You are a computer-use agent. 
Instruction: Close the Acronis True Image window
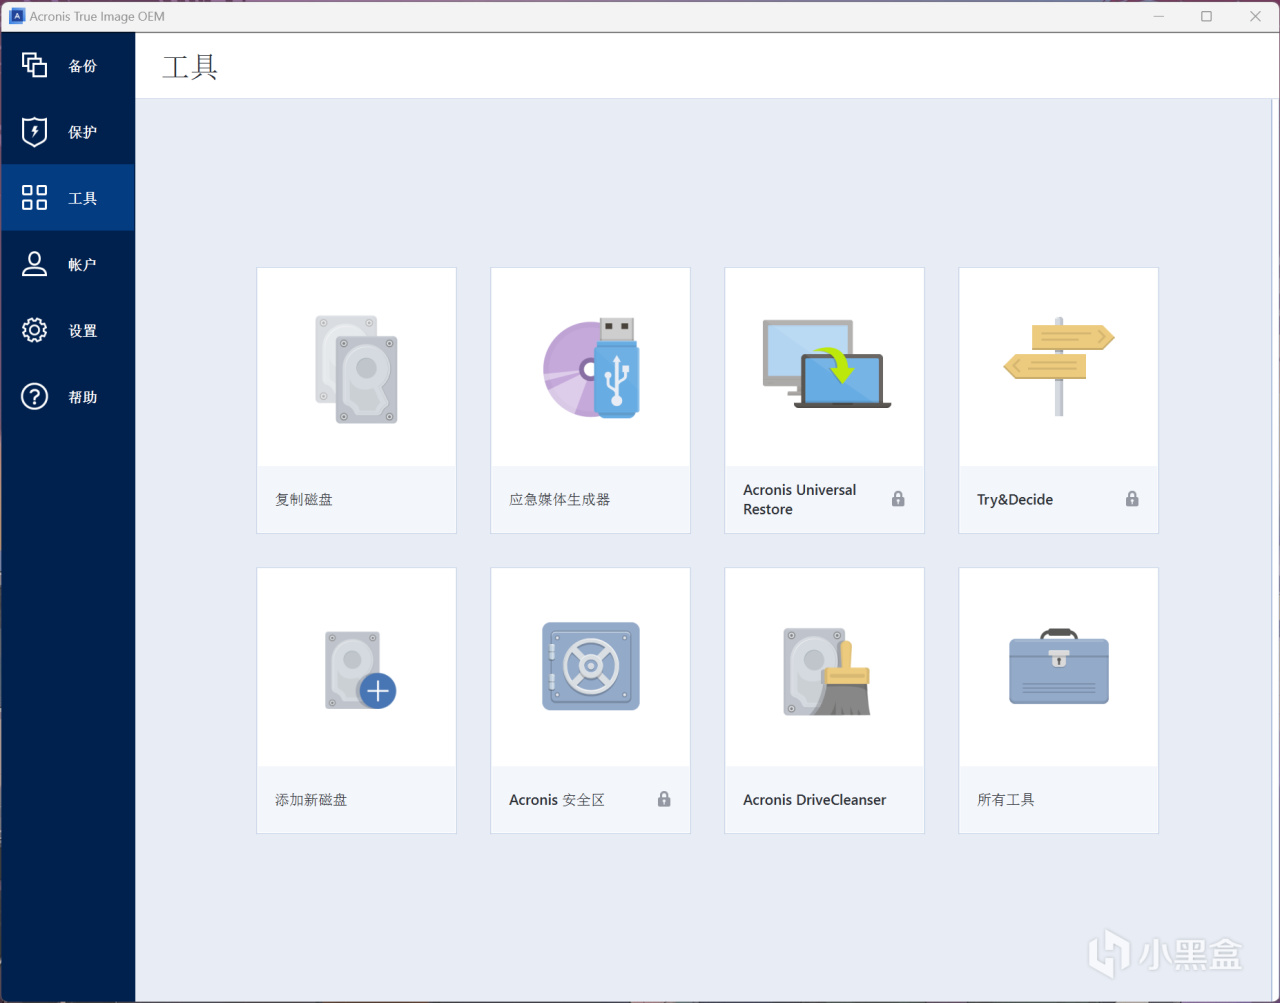click(x=1255, y=16)
